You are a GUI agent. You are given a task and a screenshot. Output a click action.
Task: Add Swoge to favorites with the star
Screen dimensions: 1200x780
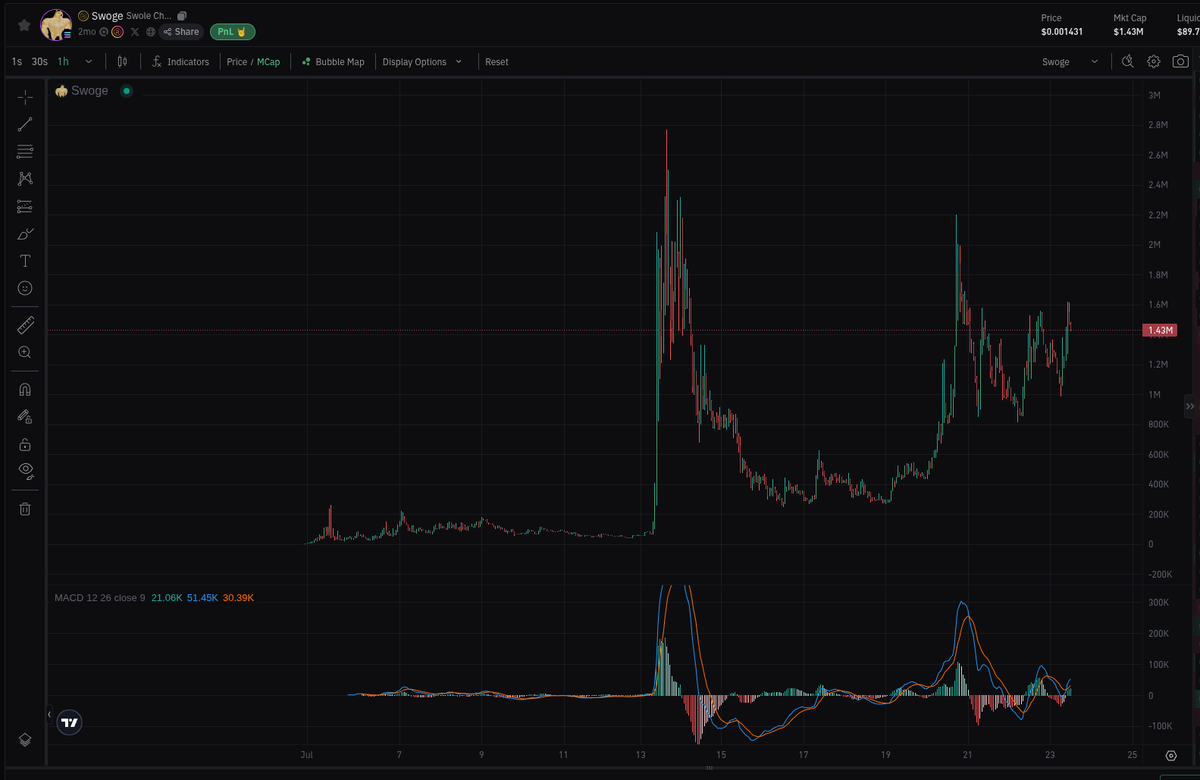click(24, 25)
